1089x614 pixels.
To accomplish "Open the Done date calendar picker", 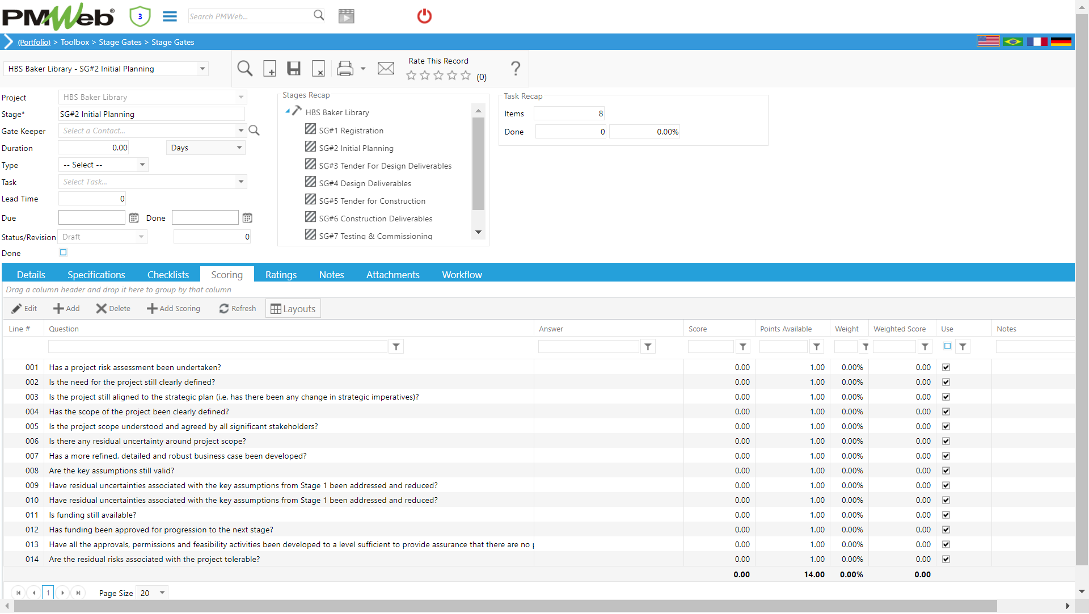I will pyautogui.click(x=247, y=218).
